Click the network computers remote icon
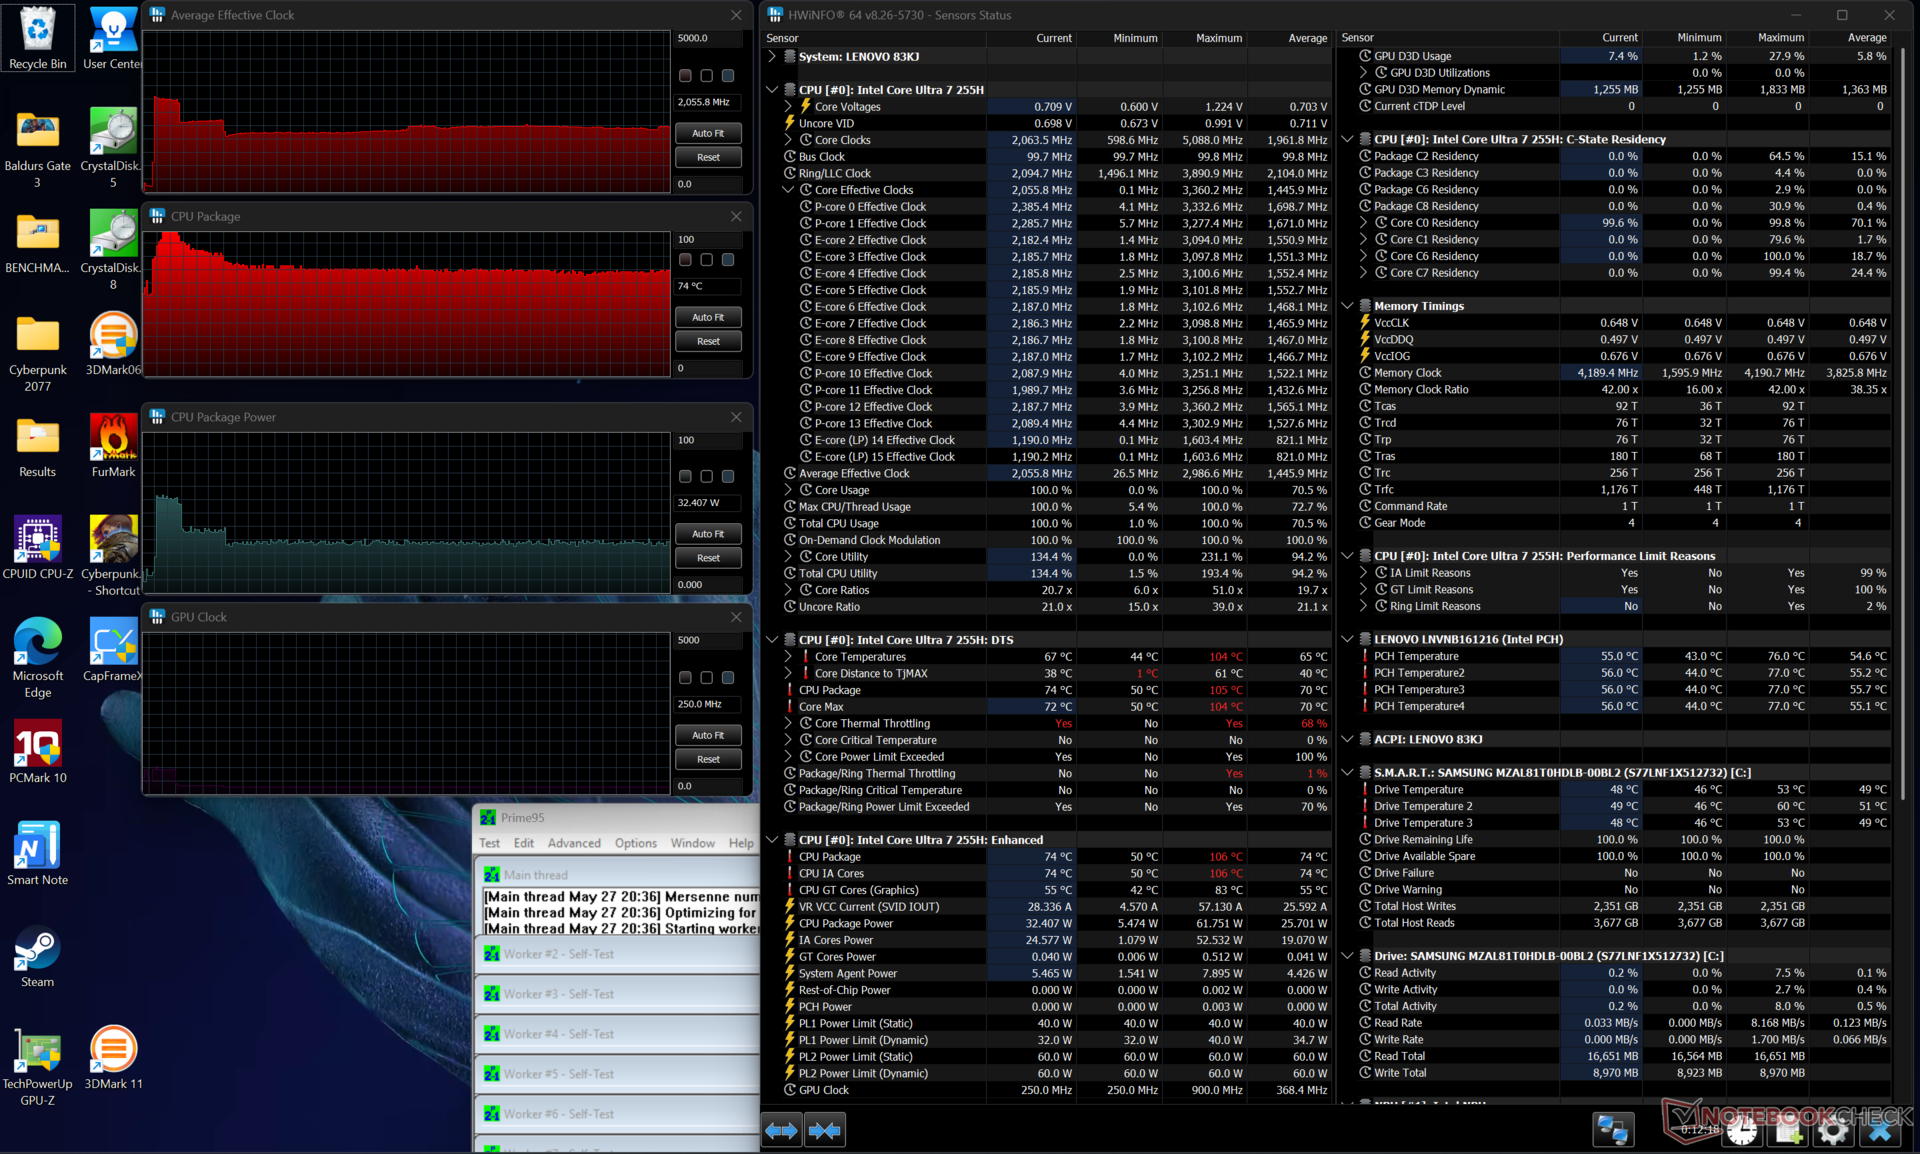Image resolution: width=1920 pixels, height=1154 pixels. click(x=1613, y=1130)
